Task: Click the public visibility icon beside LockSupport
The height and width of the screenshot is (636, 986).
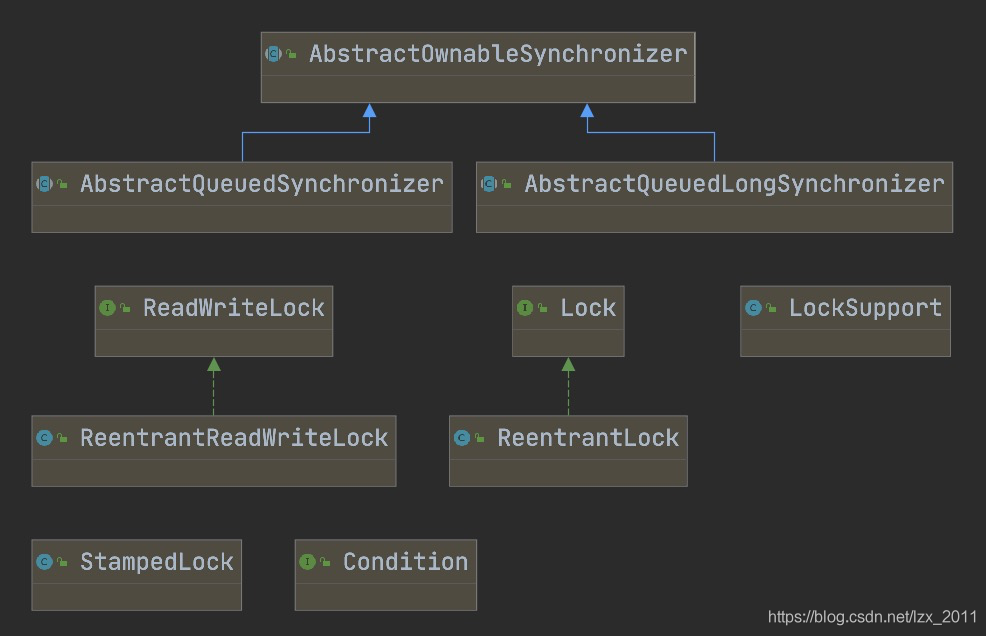Action: tap(771, 308)
